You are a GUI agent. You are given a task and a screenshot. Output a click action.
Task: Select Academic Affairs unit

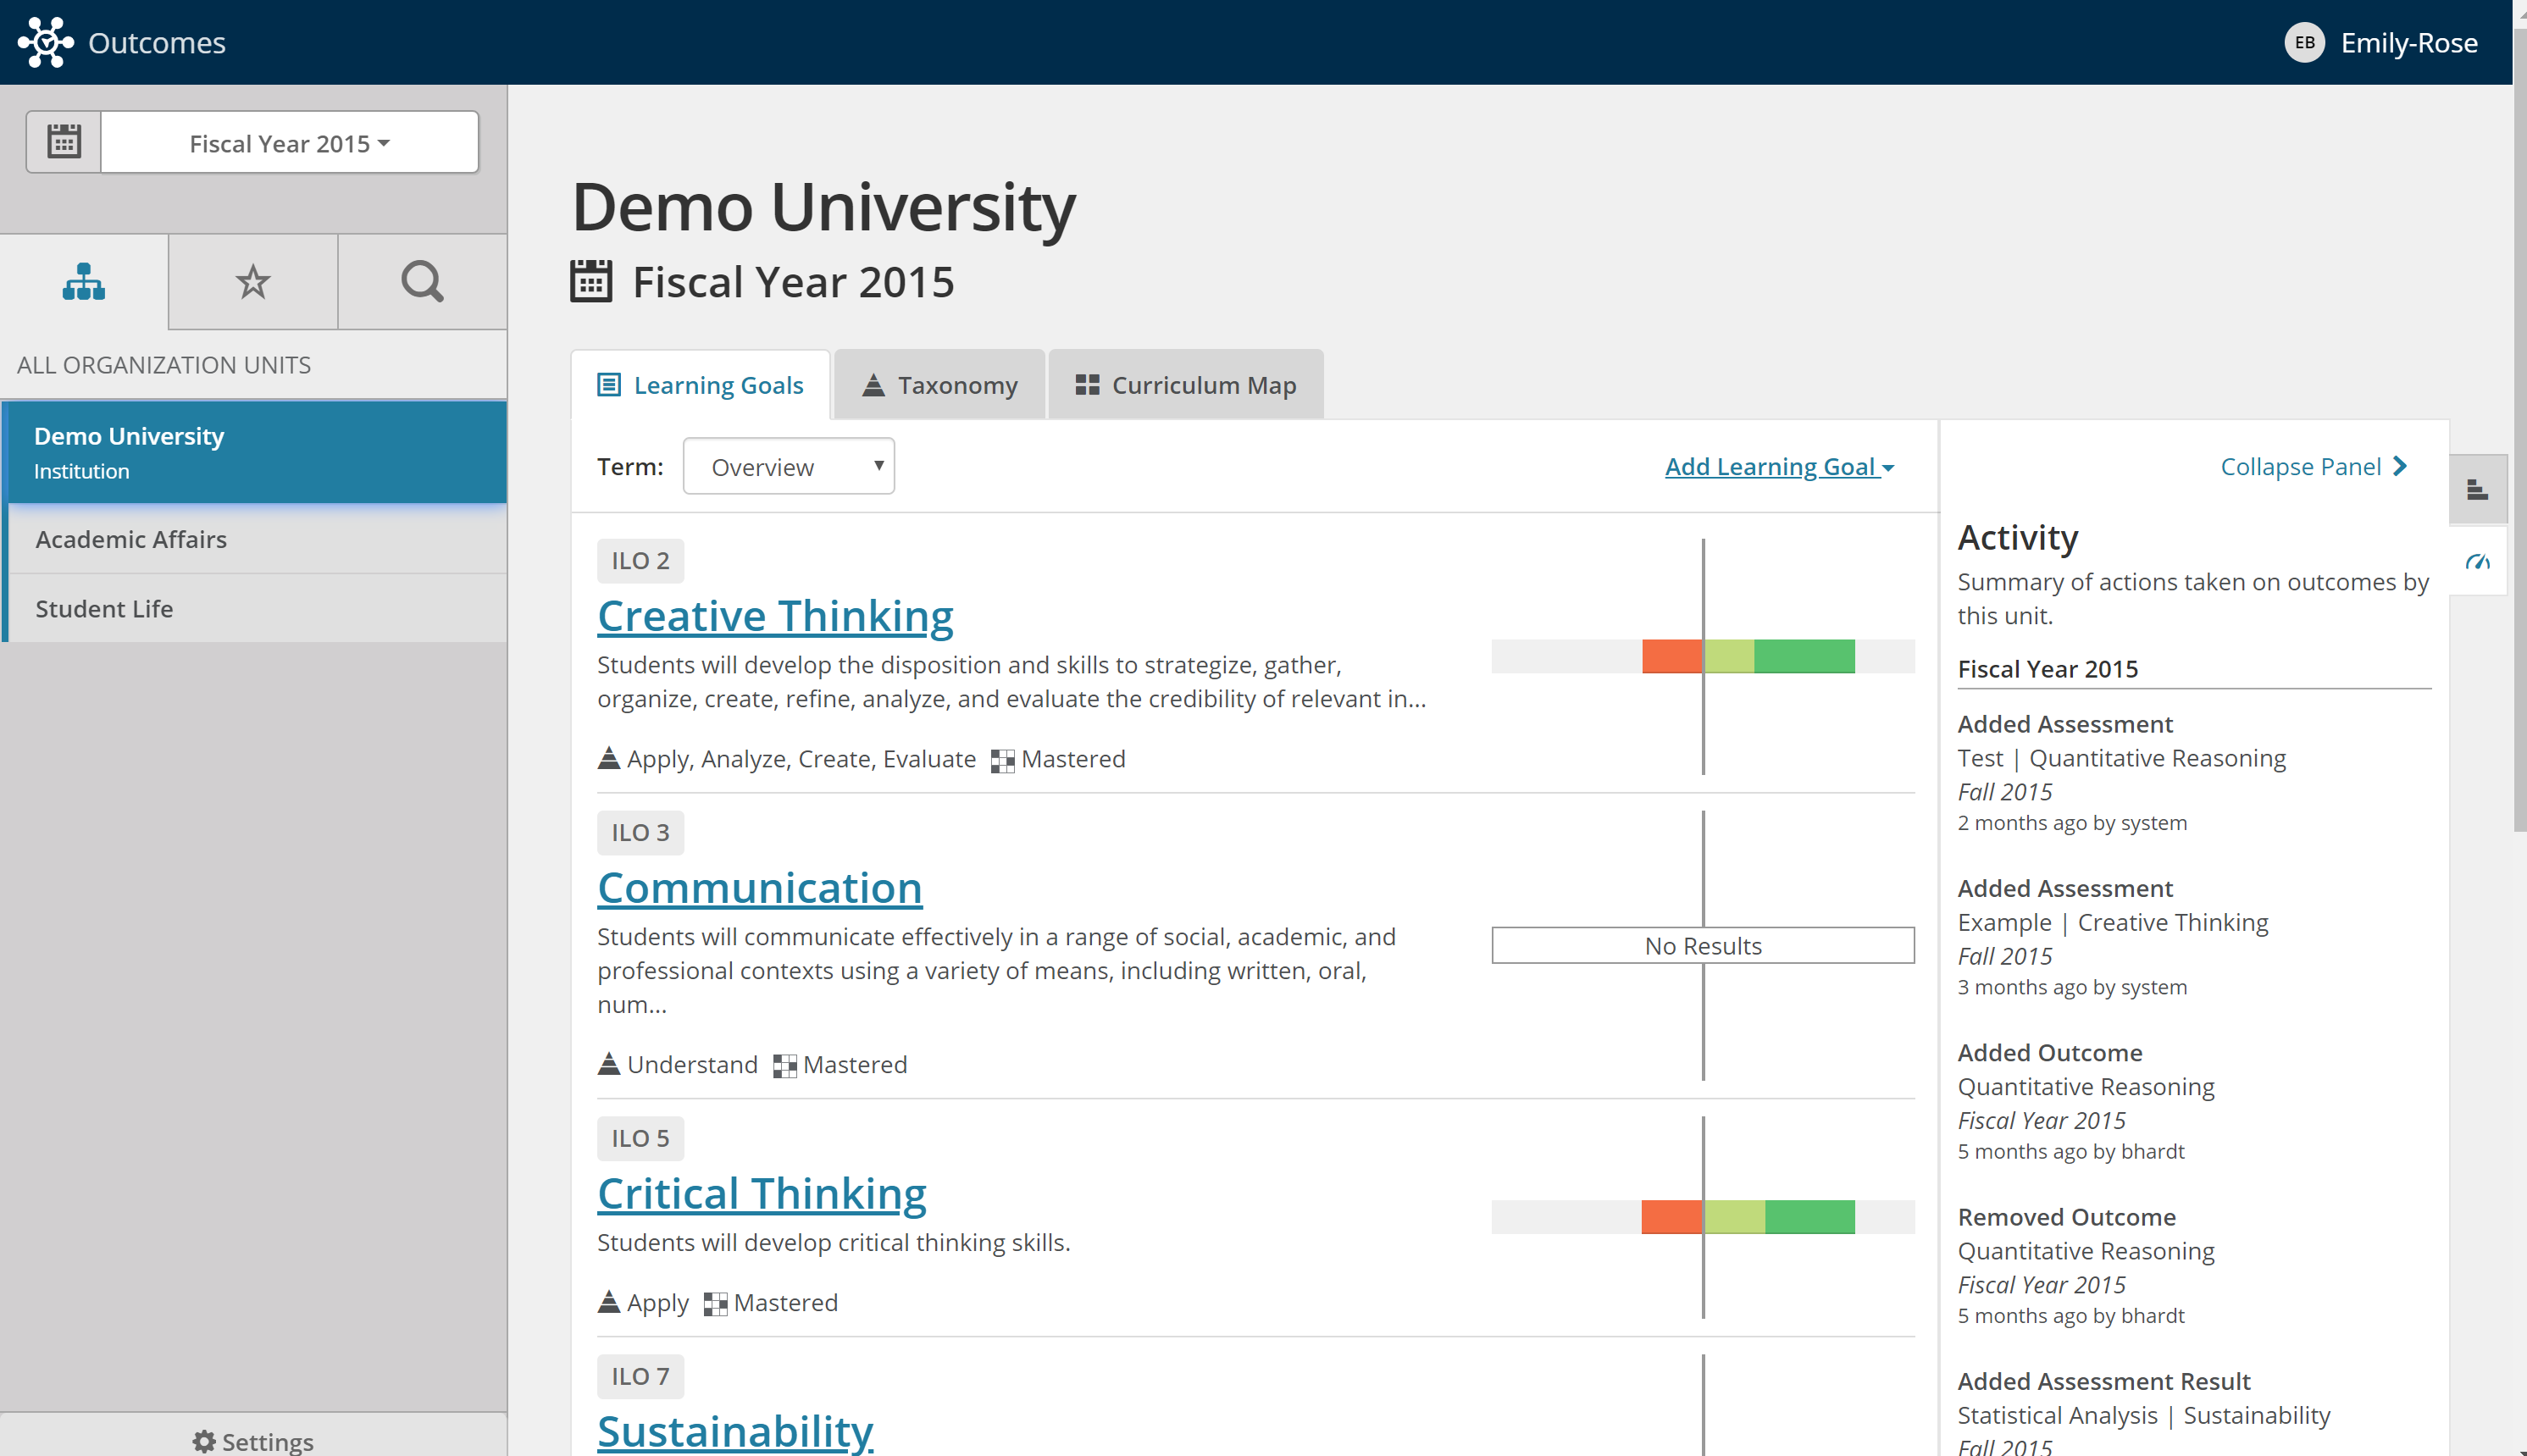[255, 539]
